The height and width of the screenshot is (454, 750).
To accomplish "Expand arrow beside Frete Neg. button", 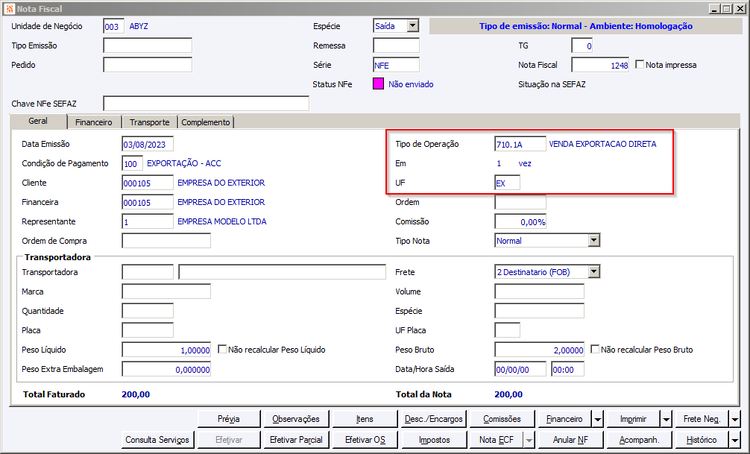I will [x=735, y=419].
